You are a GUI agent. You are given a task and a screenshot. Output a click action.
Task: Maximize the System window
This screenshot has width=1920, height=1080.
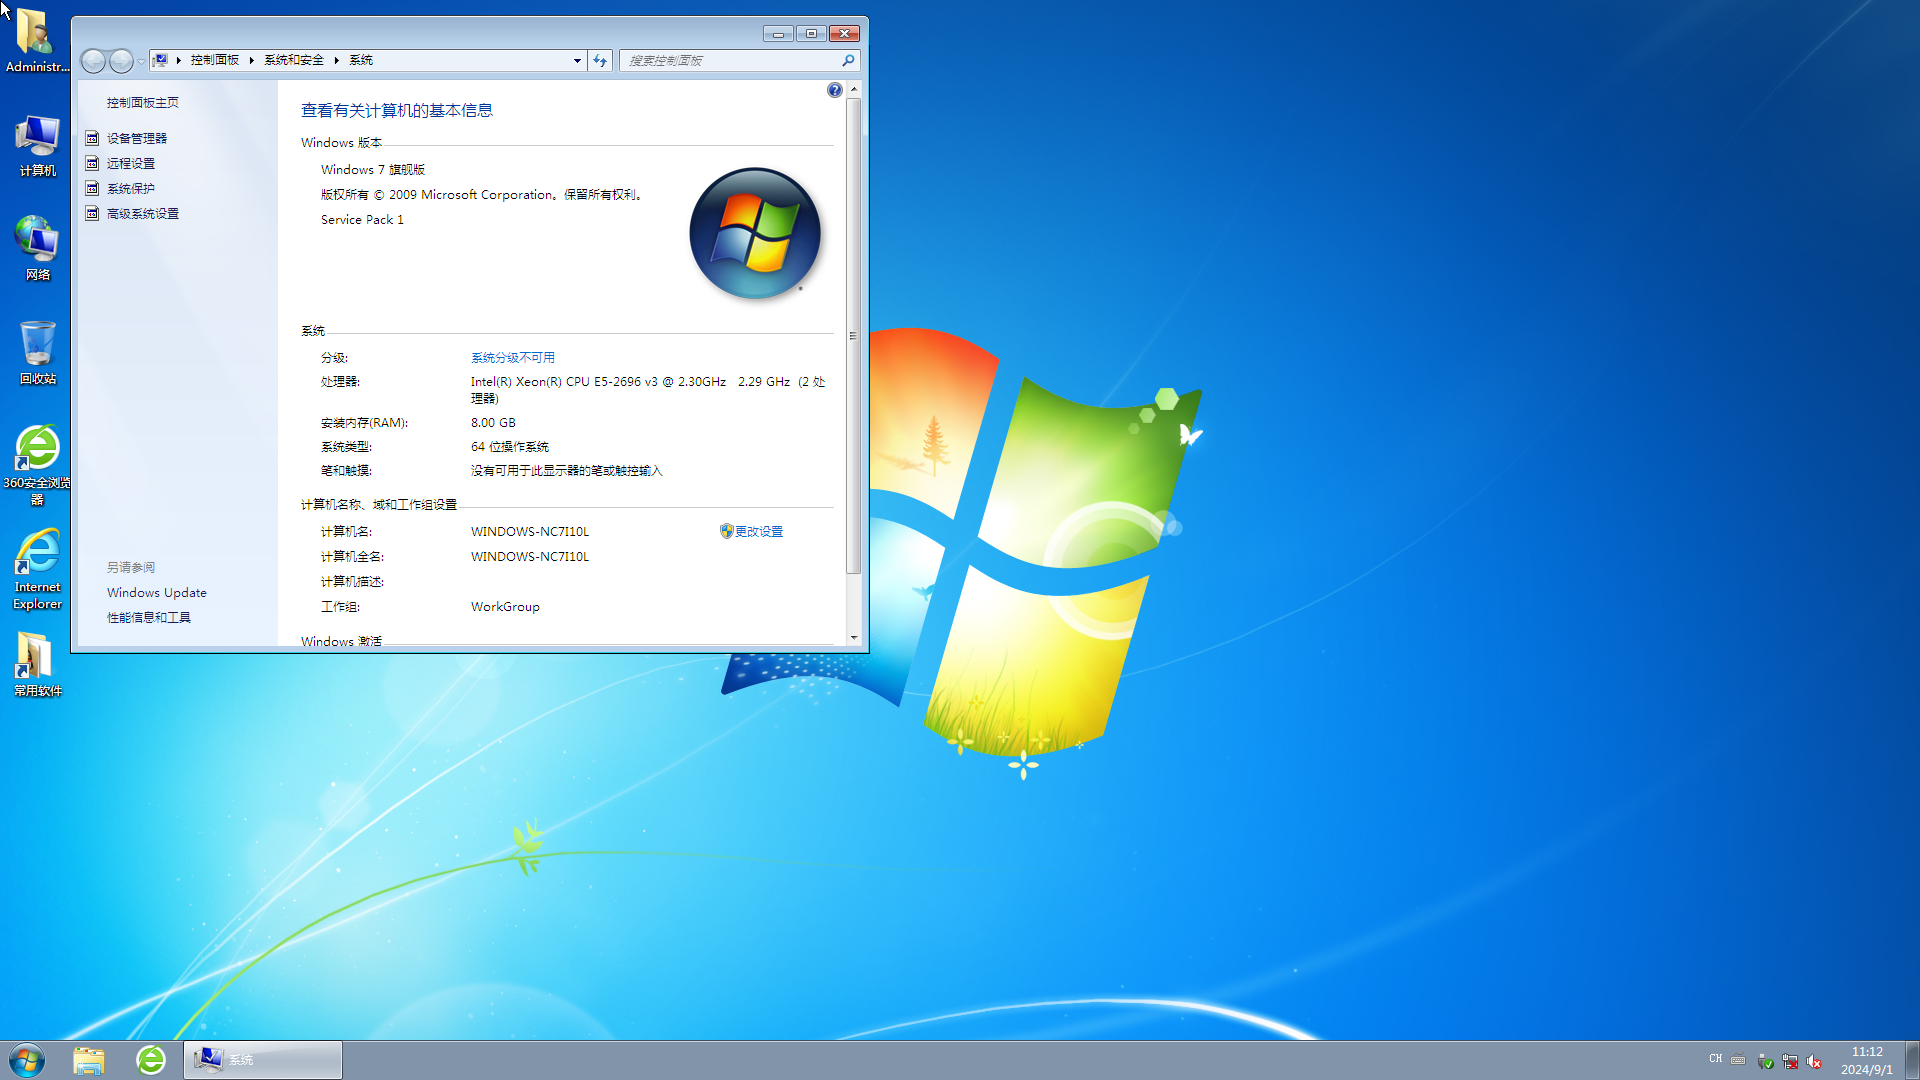(x=811, y=34)
